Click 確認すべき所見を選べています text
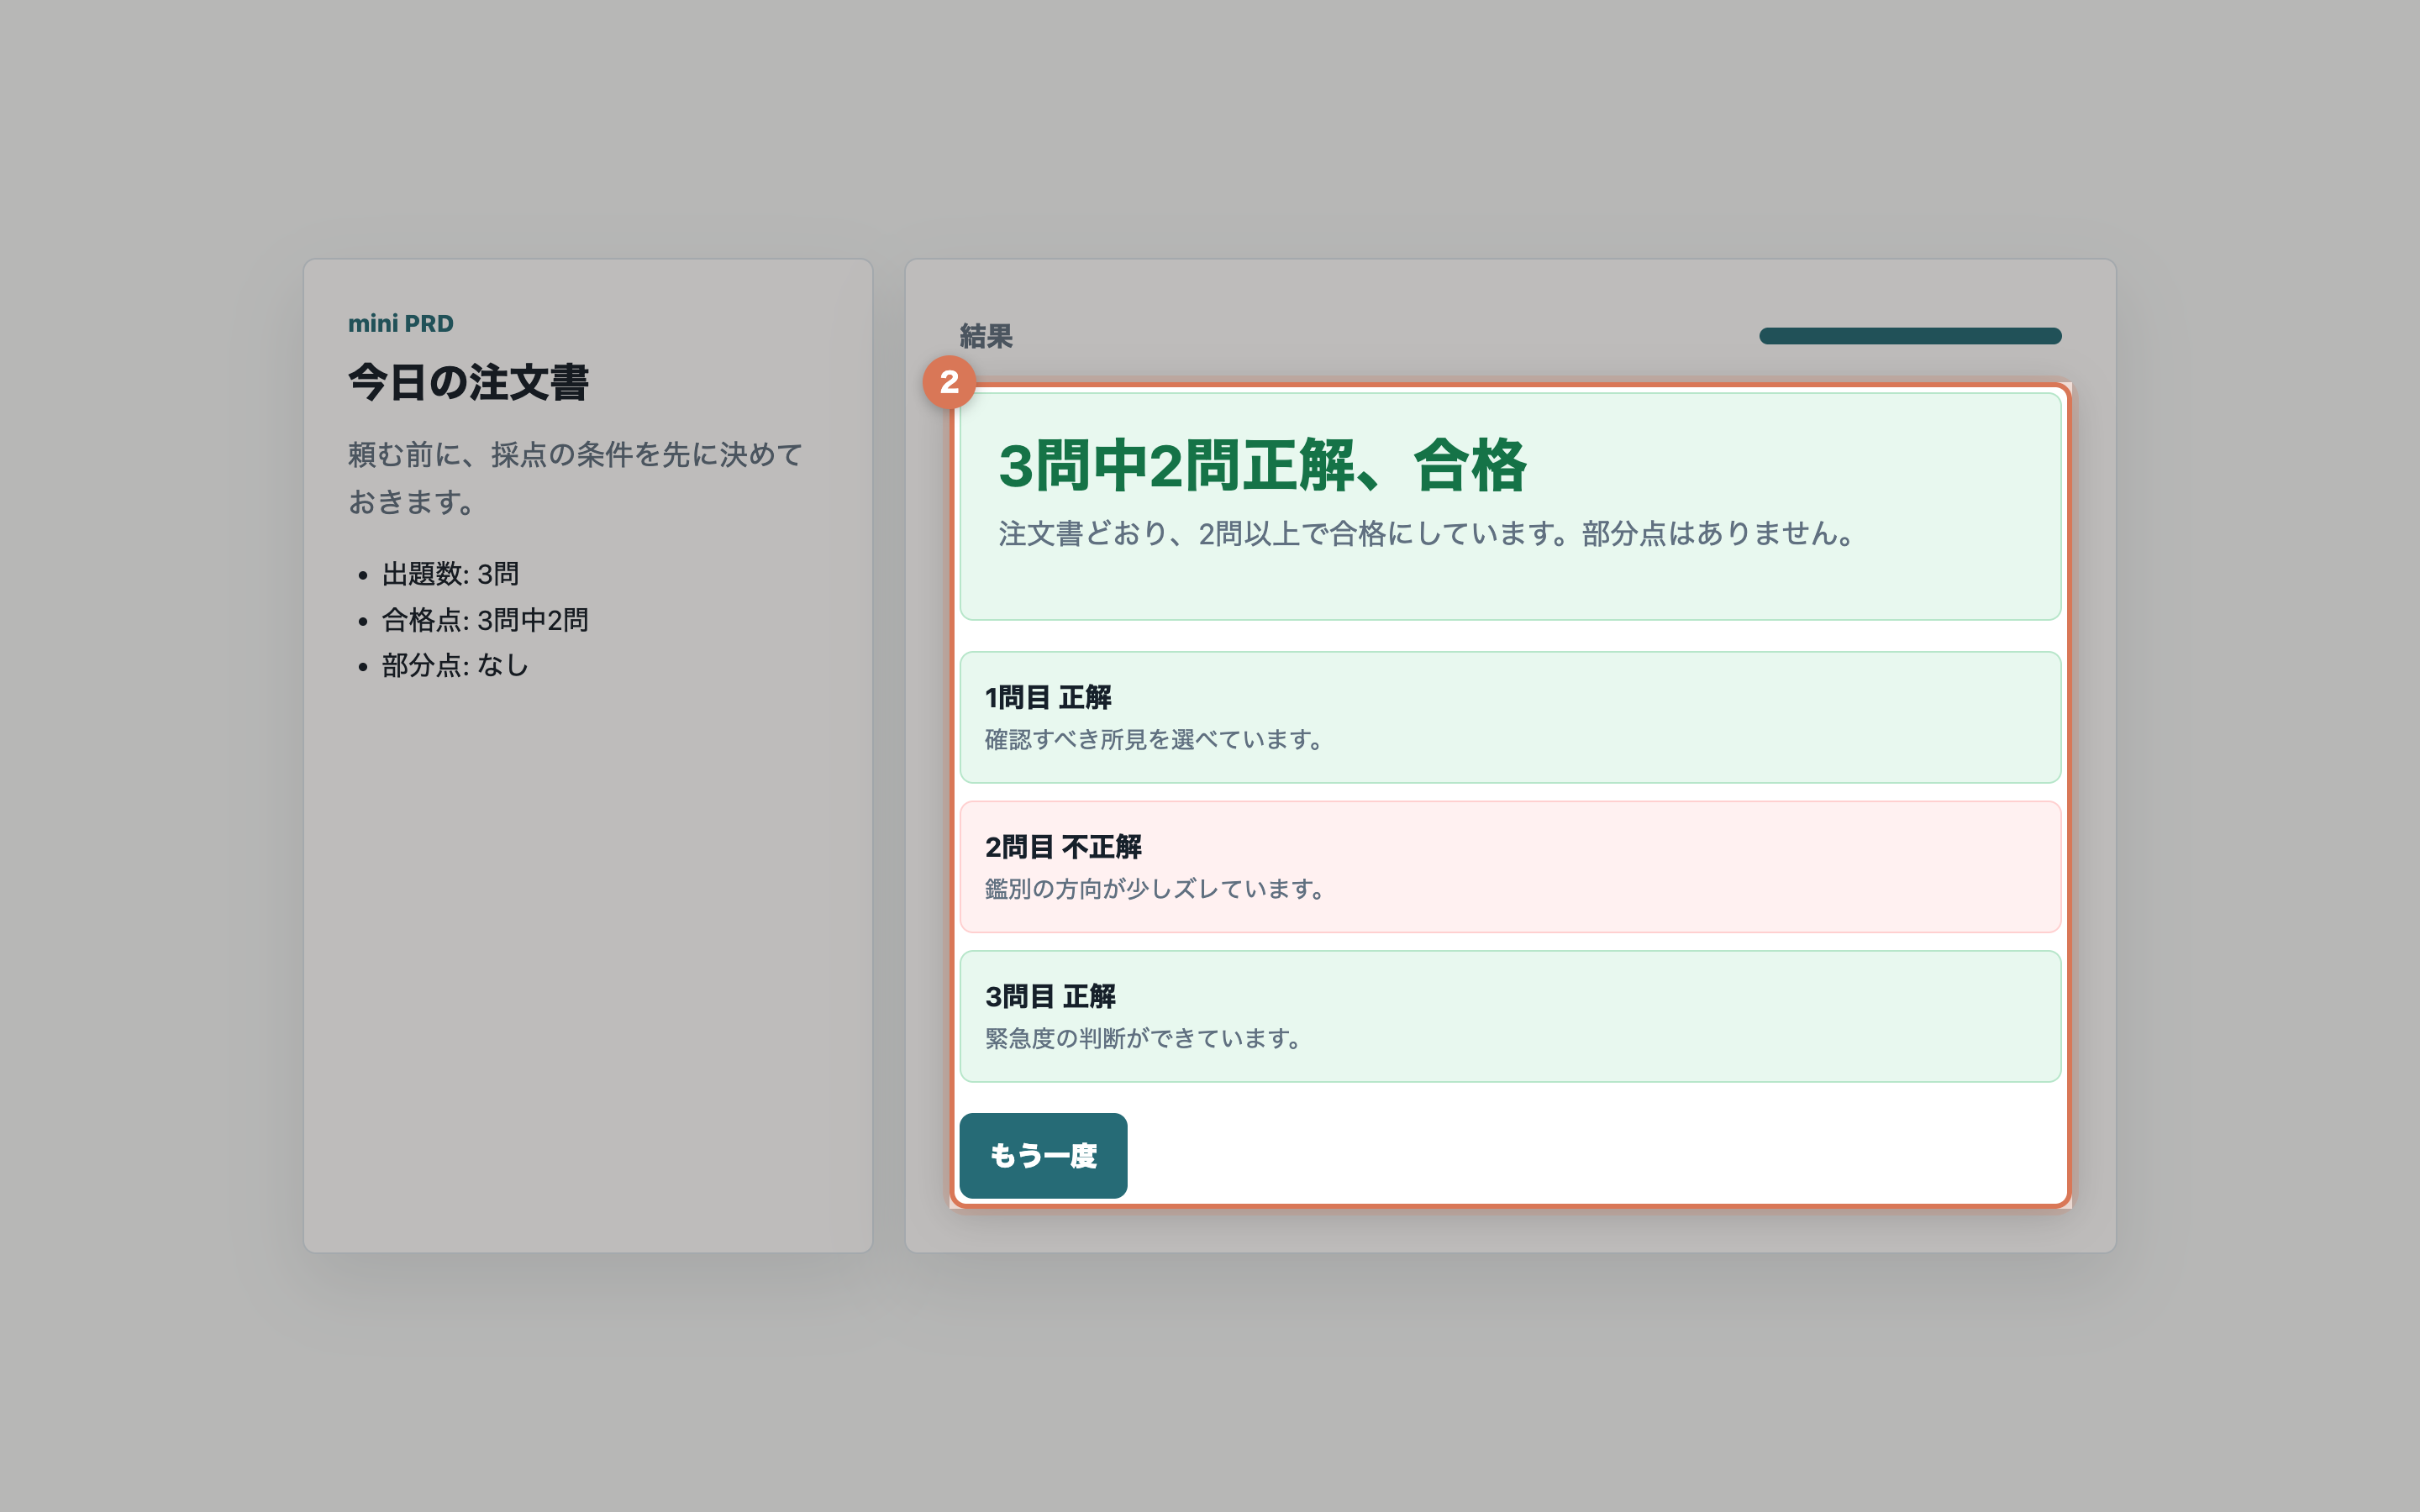Viewport: 2420px width, 1512px height. click(x=1155, y=739)
